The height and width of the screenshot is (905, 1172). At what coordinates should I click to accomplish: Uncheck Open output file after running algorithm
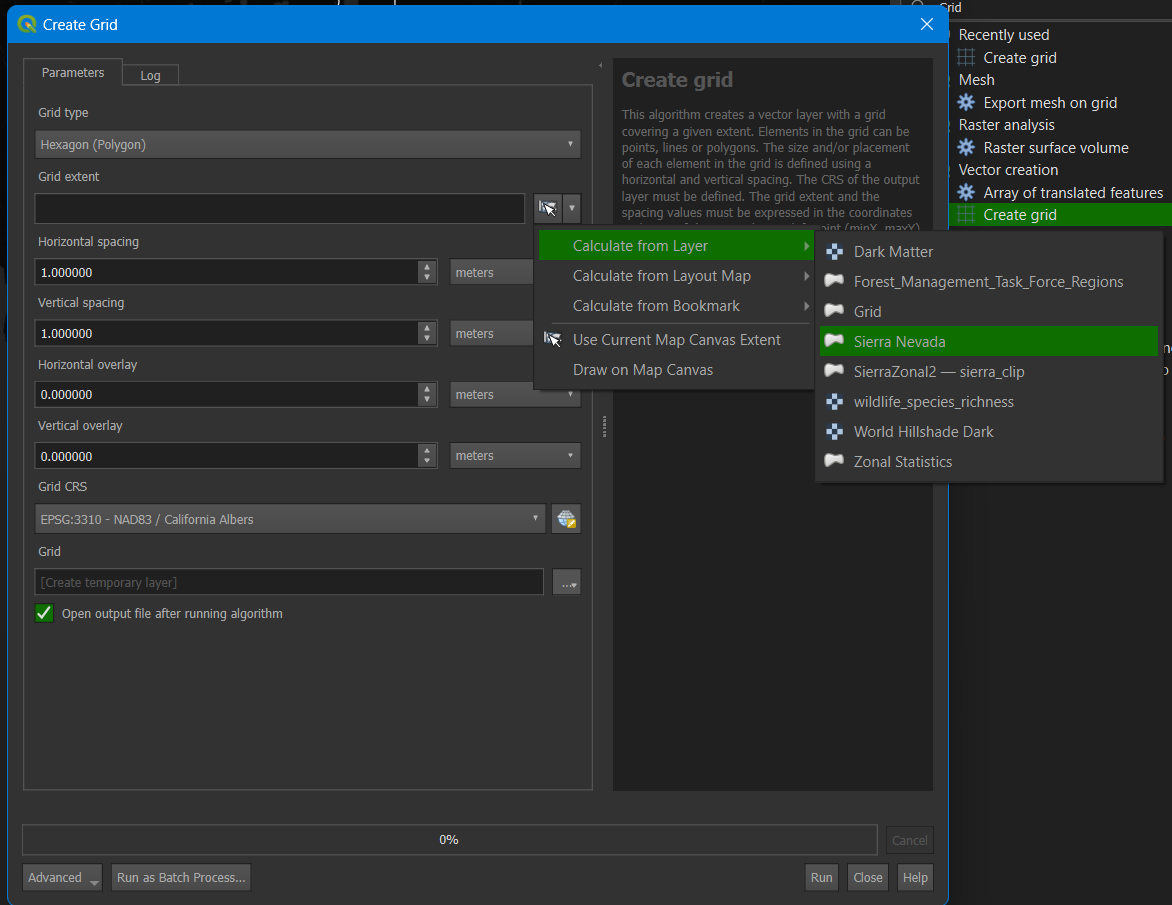pyautogui.click(x=44, y=613)
